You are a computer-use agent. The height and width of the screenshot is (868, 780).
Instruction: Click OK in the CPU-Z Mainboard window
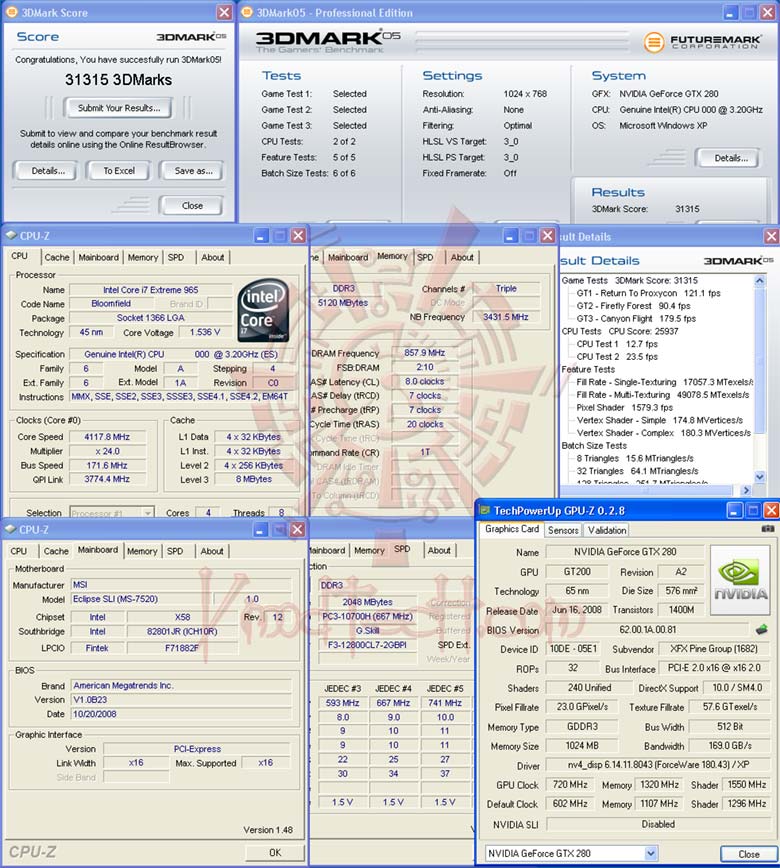tap(275, 852)
